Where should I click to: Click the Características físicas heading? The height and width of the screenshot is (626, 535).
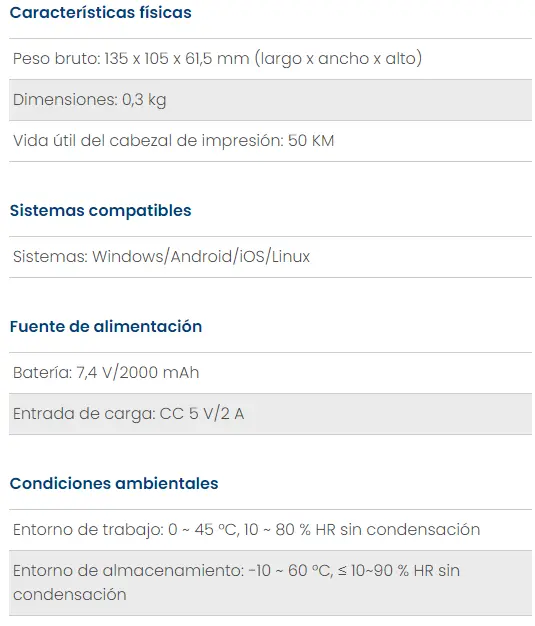(x=100, y=13)
